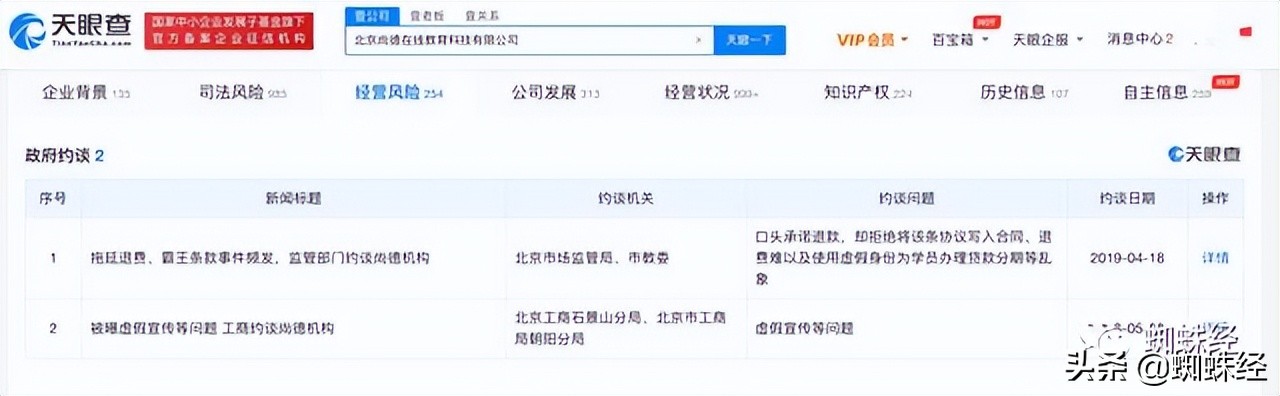Open 消息中心 notifications
This screenshot has height=396, width=1280.
pyautogui.click(x=1139, y=40)
